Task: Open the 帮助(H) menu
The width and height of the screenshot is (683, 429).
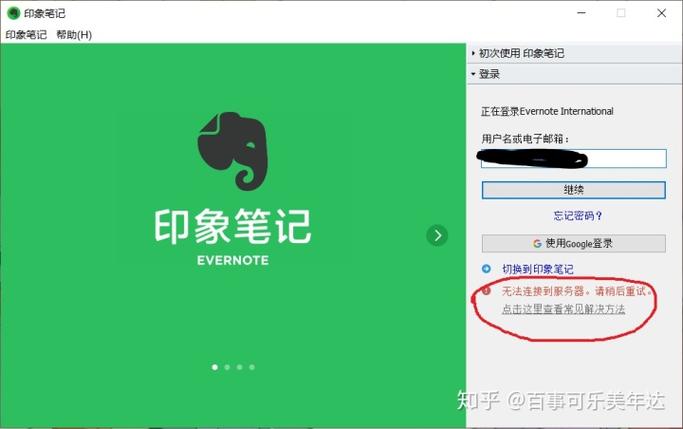Action: [74, 35]
